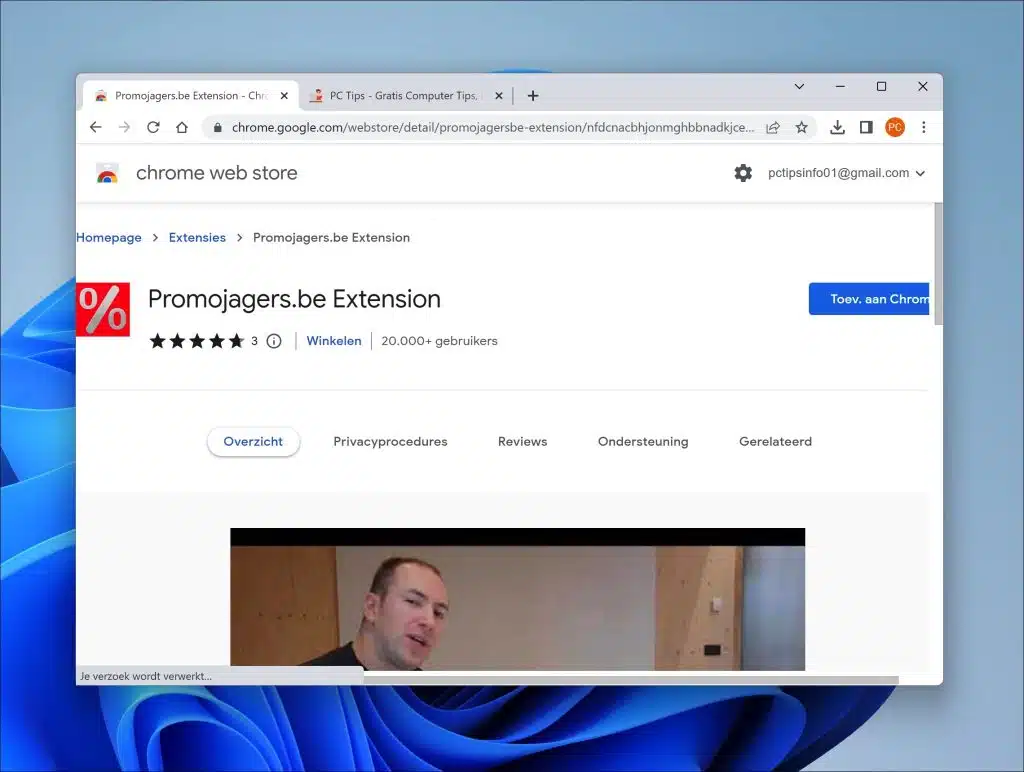Maximize the Chrome window
Screen dimensions: 1024x772
(882, 86)
